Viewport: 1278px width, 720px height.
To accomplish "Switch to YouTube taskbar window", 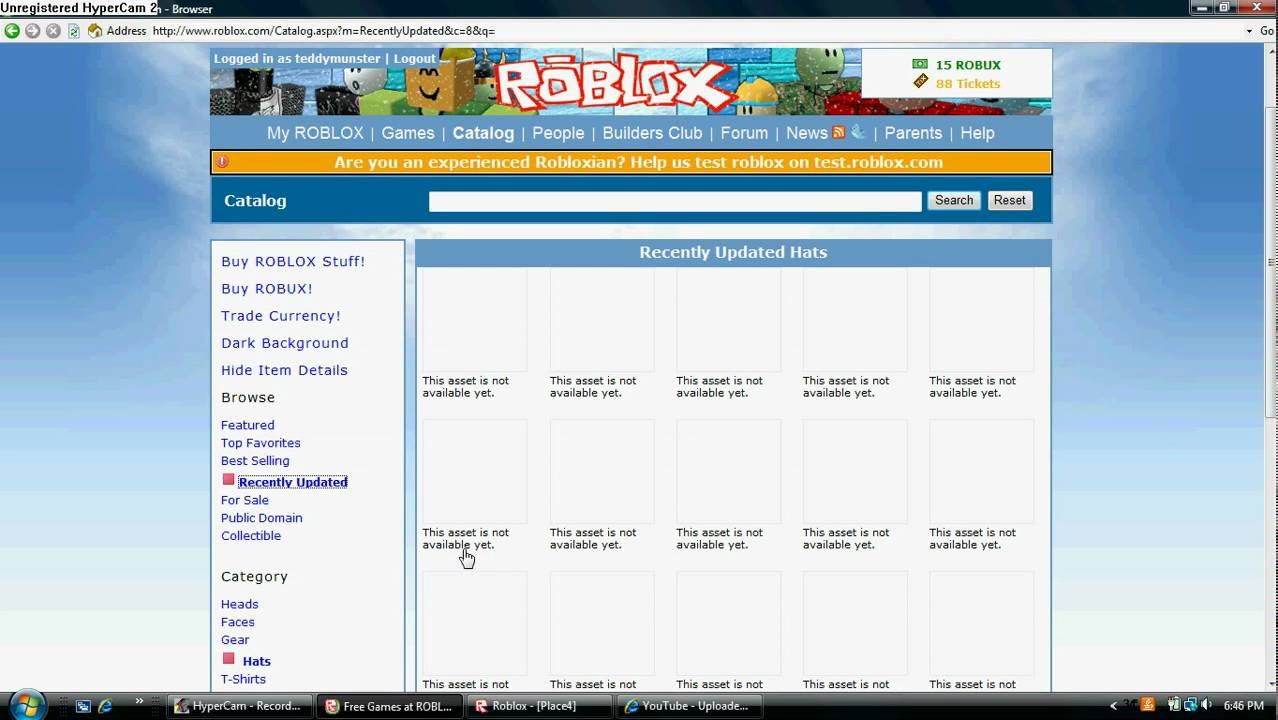I will point(688,706).
